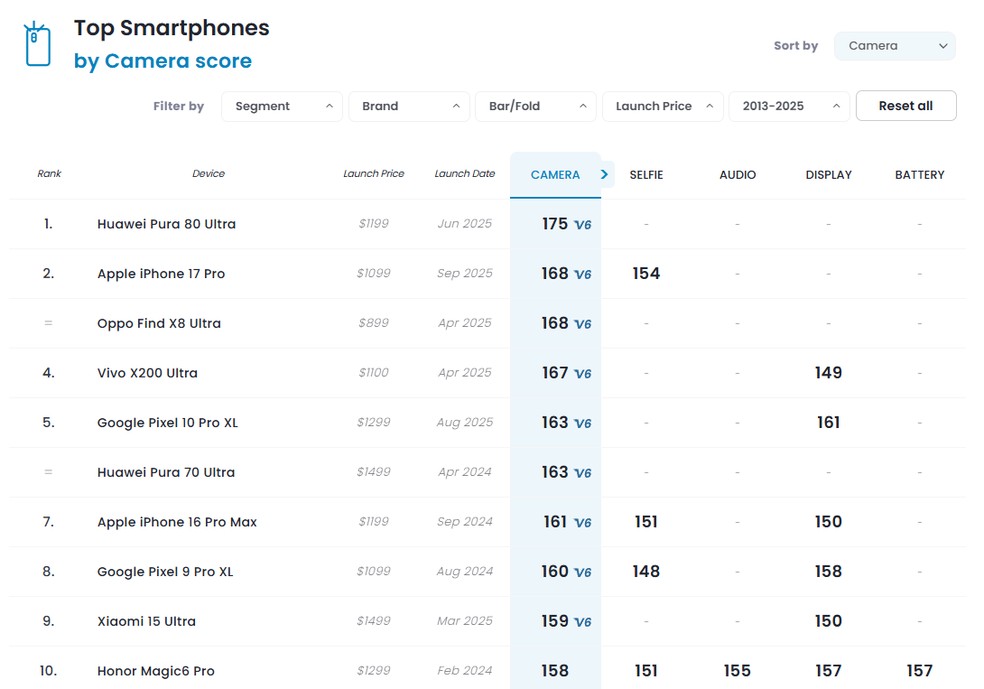This screenshot has height=689, width=984.
Task: Open Huawei Pura 80 Ultra device link
Action: (x=166, y=224)
